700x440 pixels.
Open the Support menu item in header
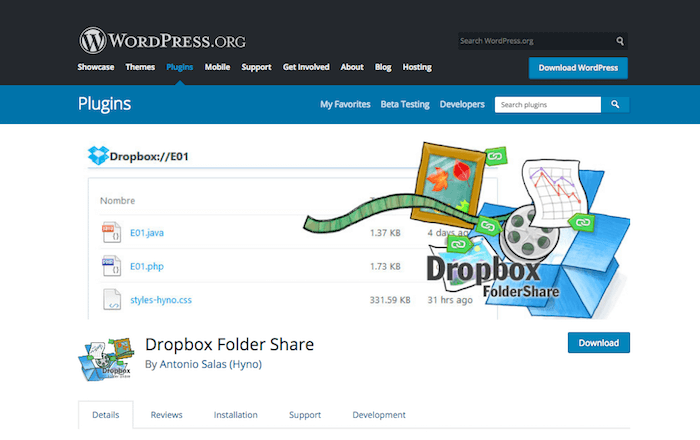pos(256,67)
